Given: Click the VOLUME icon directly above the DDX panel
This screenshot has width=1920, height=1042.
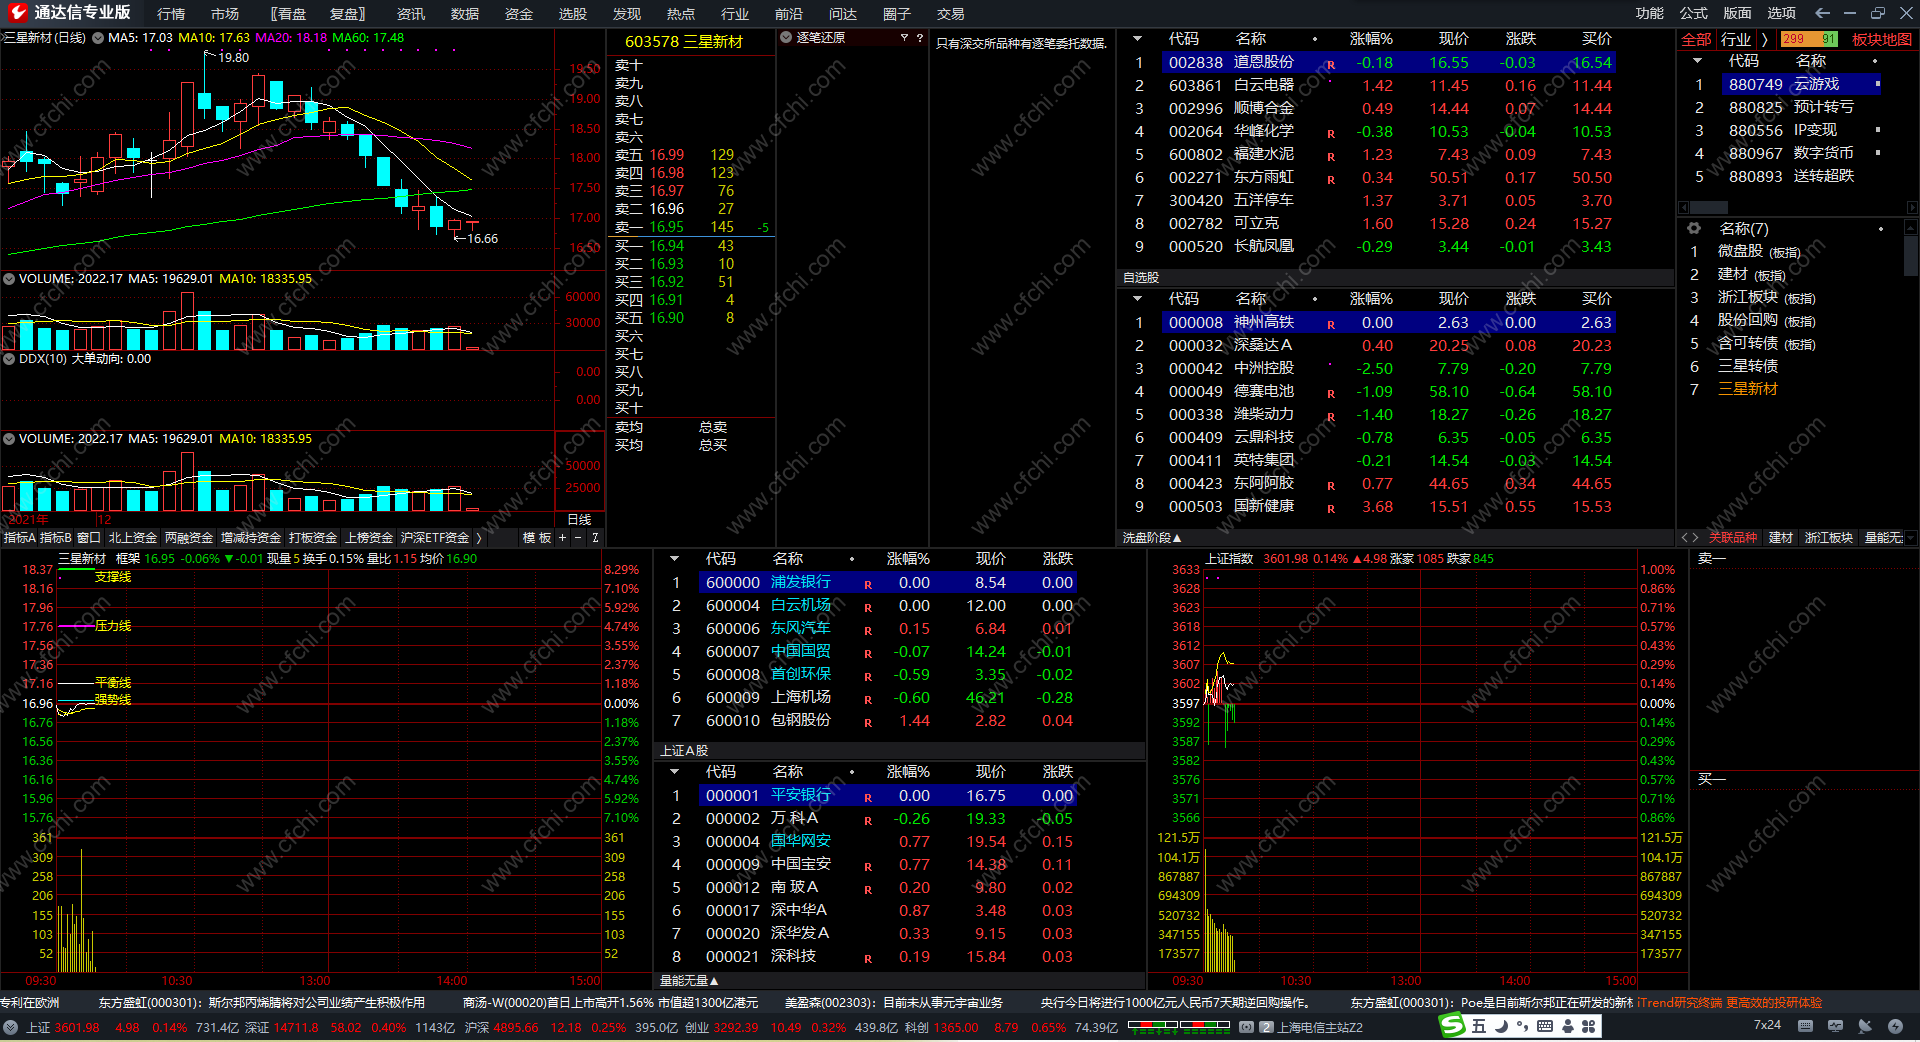Looking at the screenshot, I should 10,279.
